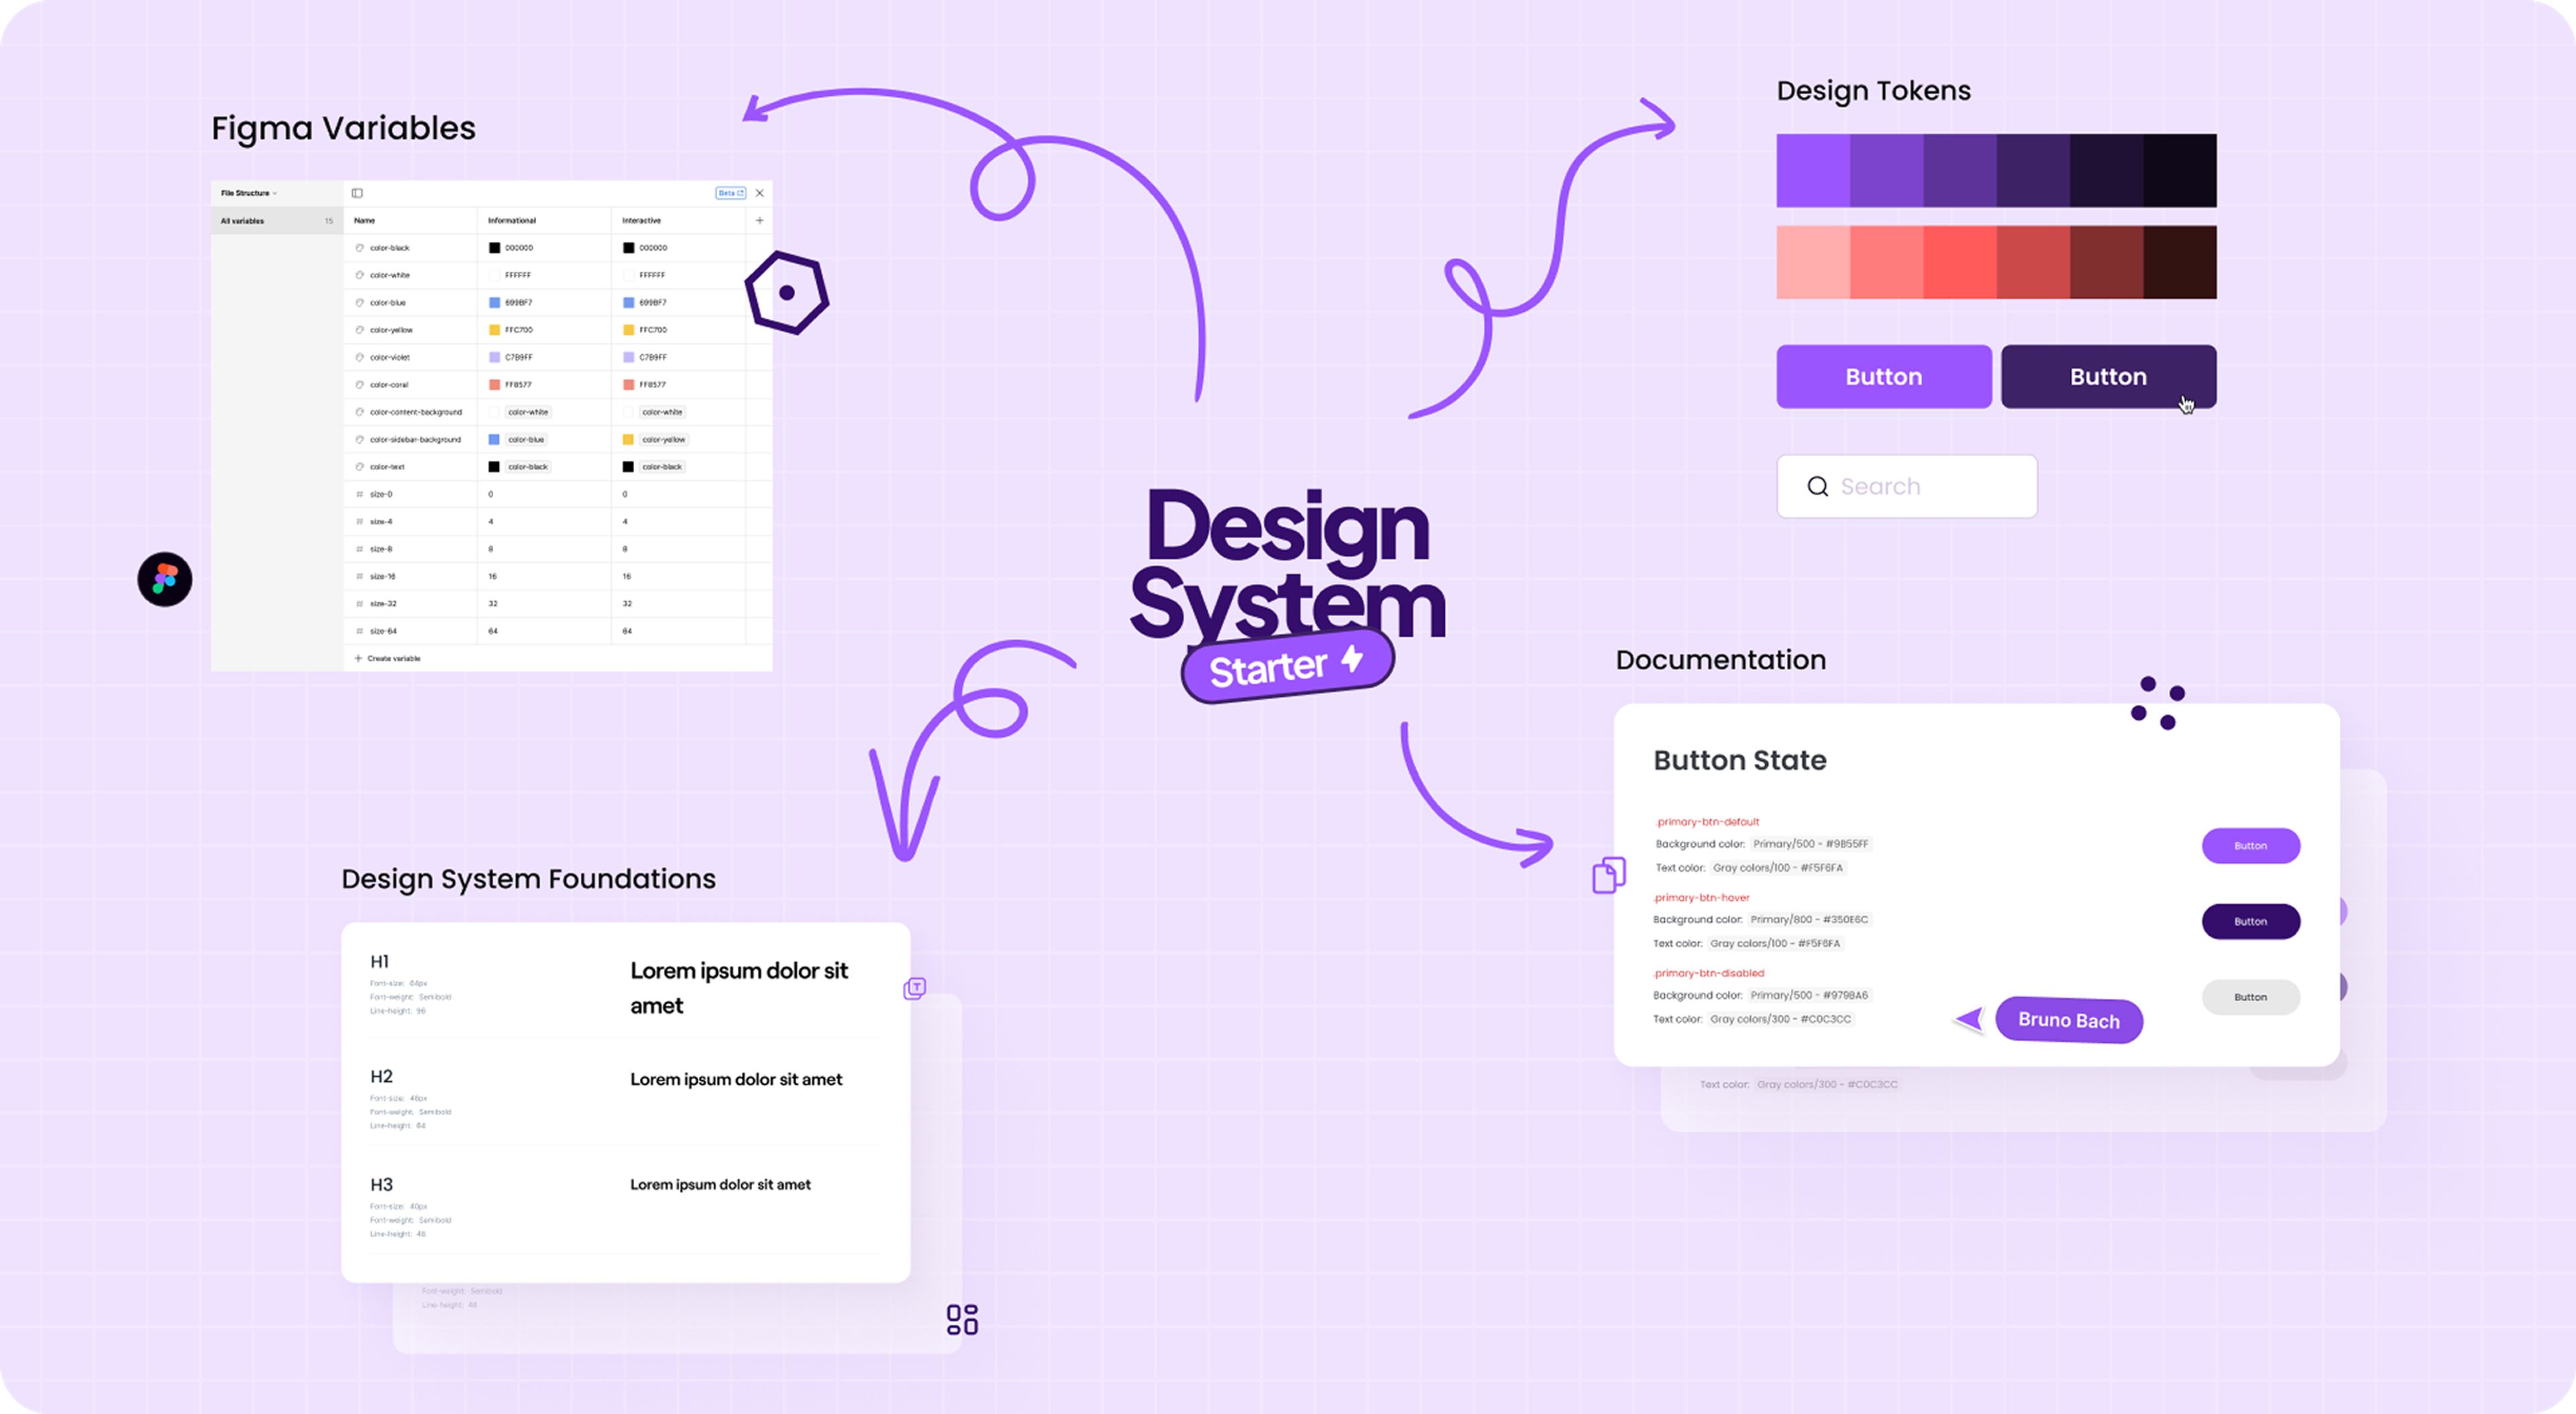Click the number type icon beside size-0
The width and height of the screenshot is (2576, 1414).
pyautogui.click(x=359, y=494)
